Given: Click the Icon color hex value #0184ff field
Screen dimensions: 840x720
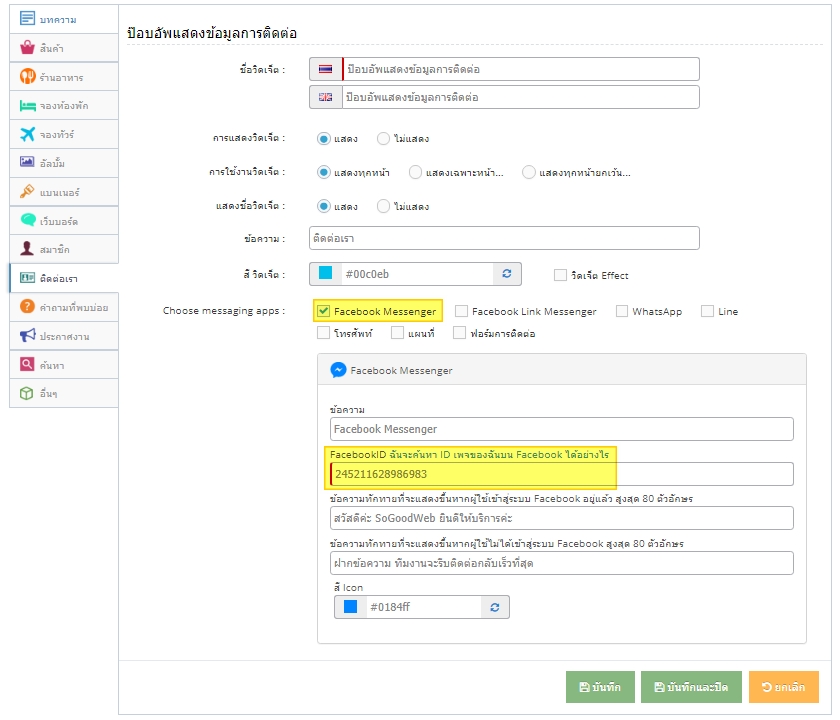Looking at the screenshot, I should pos(423,607).
